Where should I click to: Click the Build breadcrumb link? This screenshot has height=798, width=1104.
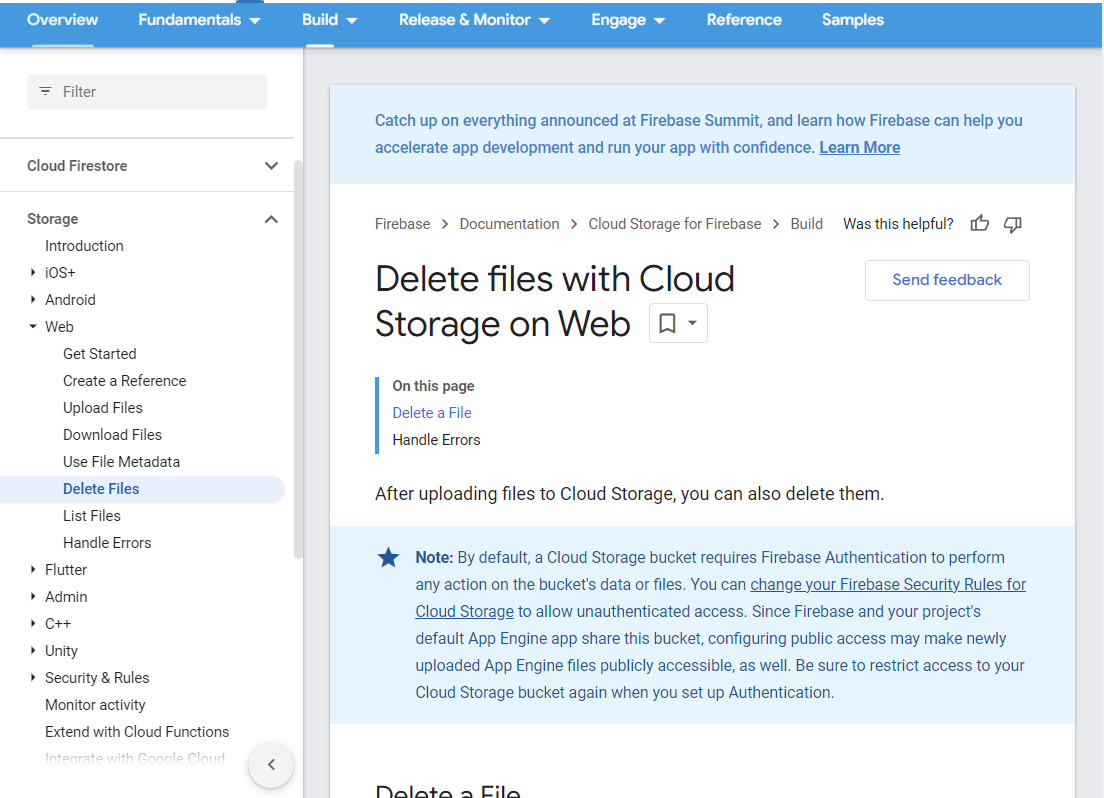point(806,224)
